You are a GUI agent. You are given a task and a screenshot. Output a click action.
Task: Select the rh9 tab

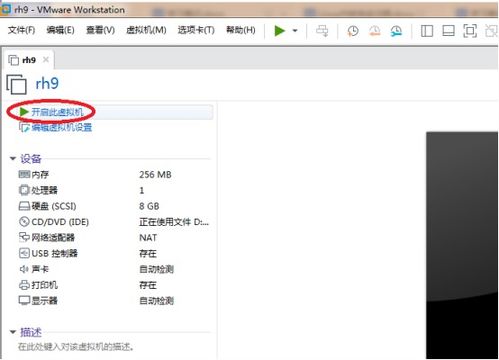pos(29,60)
